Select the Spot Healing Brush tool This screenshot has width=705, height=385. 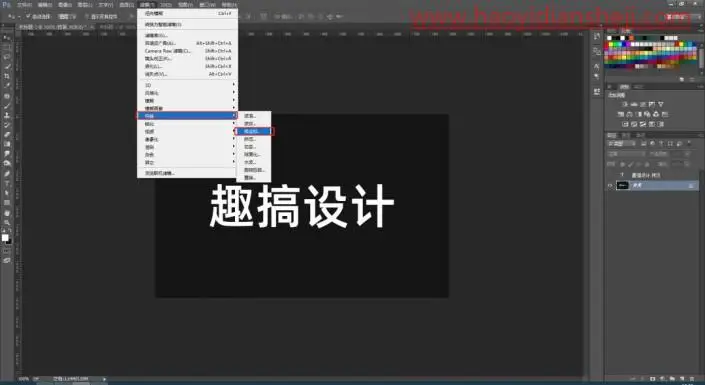(x=7, y=96)
